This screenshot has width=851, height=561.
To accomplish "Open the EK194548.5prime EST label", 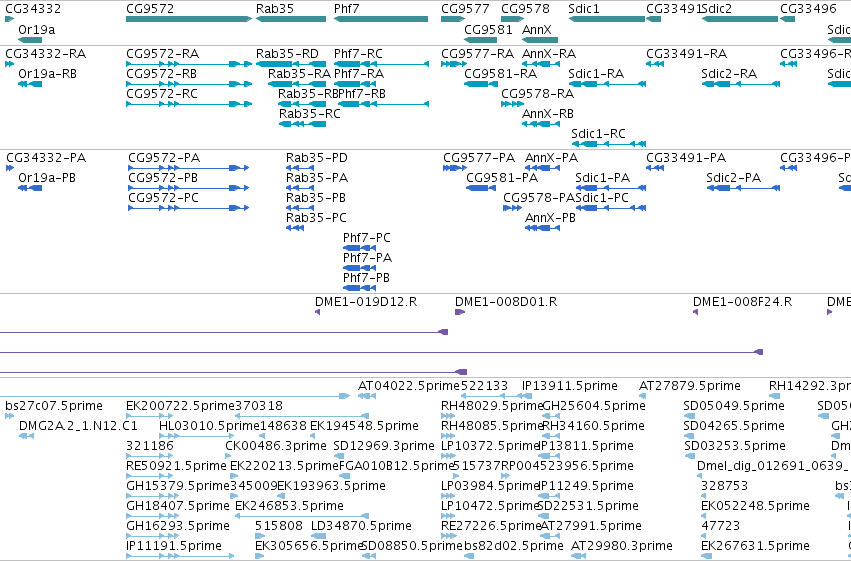I will point(364,426).
